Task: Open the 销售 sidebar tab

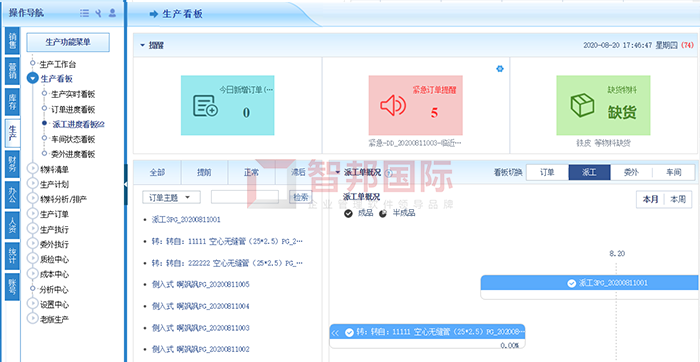Action: click(x=12, y=40)
